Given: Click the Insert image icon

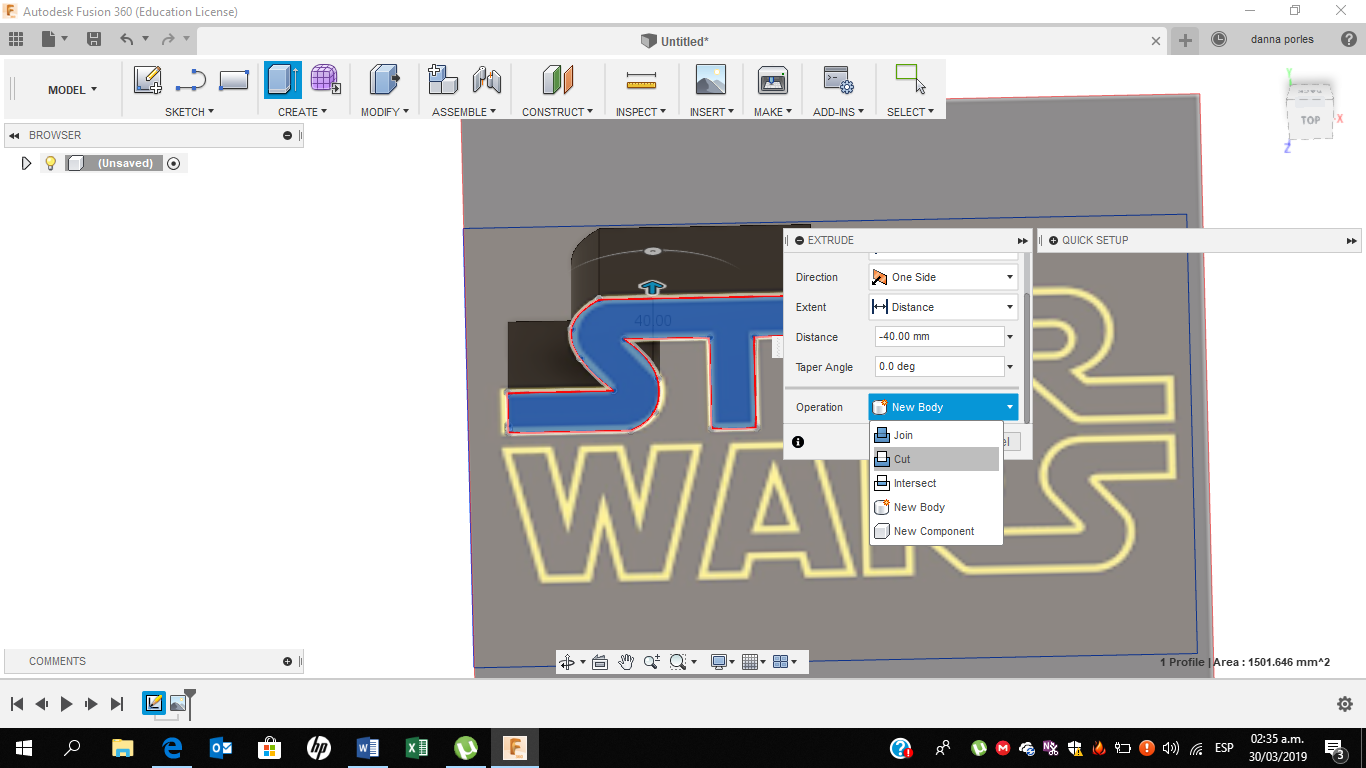Looking at the screenshot, I should point(711,80).
